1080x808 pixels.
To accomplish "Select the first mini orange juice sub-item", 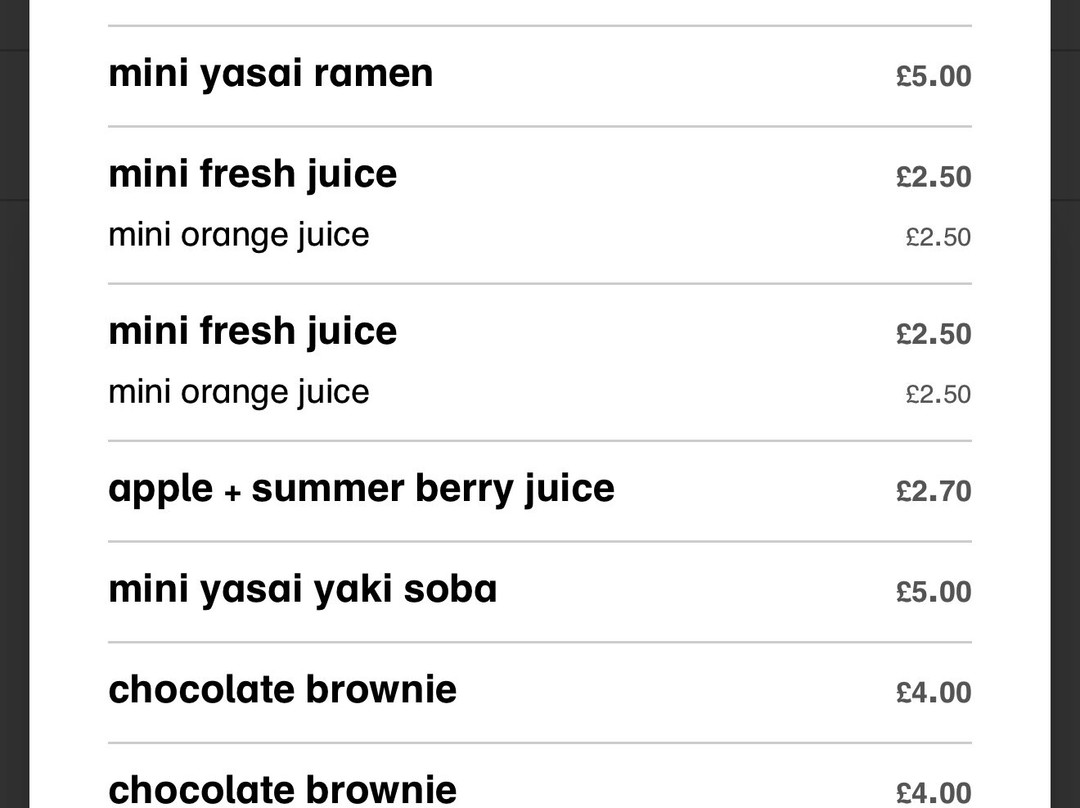I will (239, 235).
